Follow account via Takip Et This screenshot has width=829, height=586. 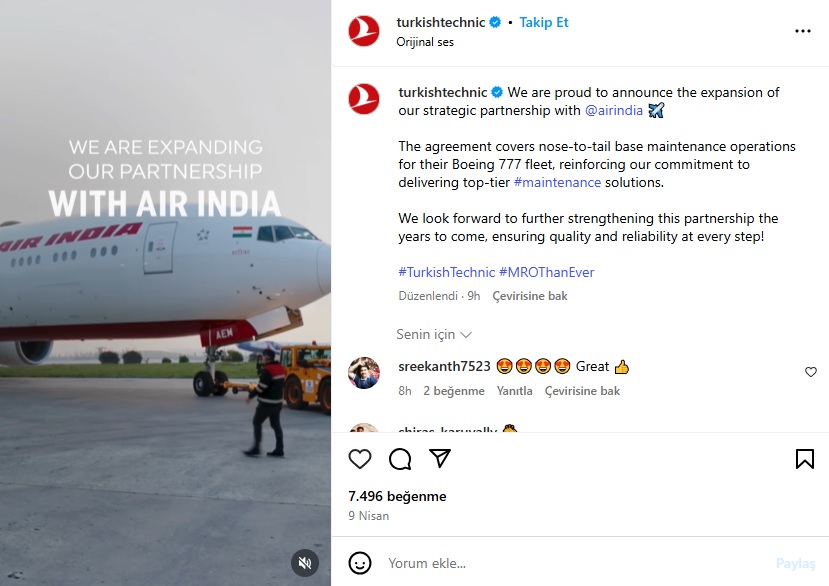coord(544,22)
